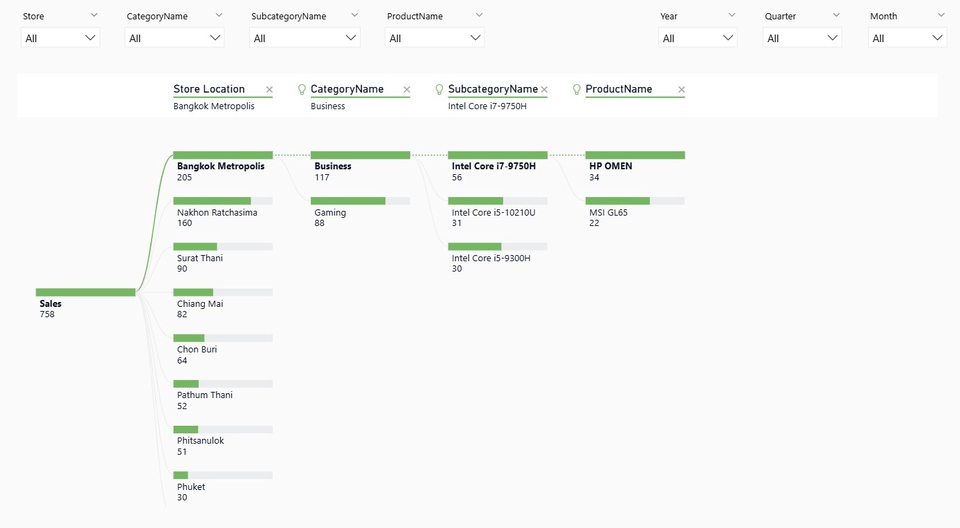
Task: Click lightbulb icon beside CategoryName header
Action: point(302,89)
